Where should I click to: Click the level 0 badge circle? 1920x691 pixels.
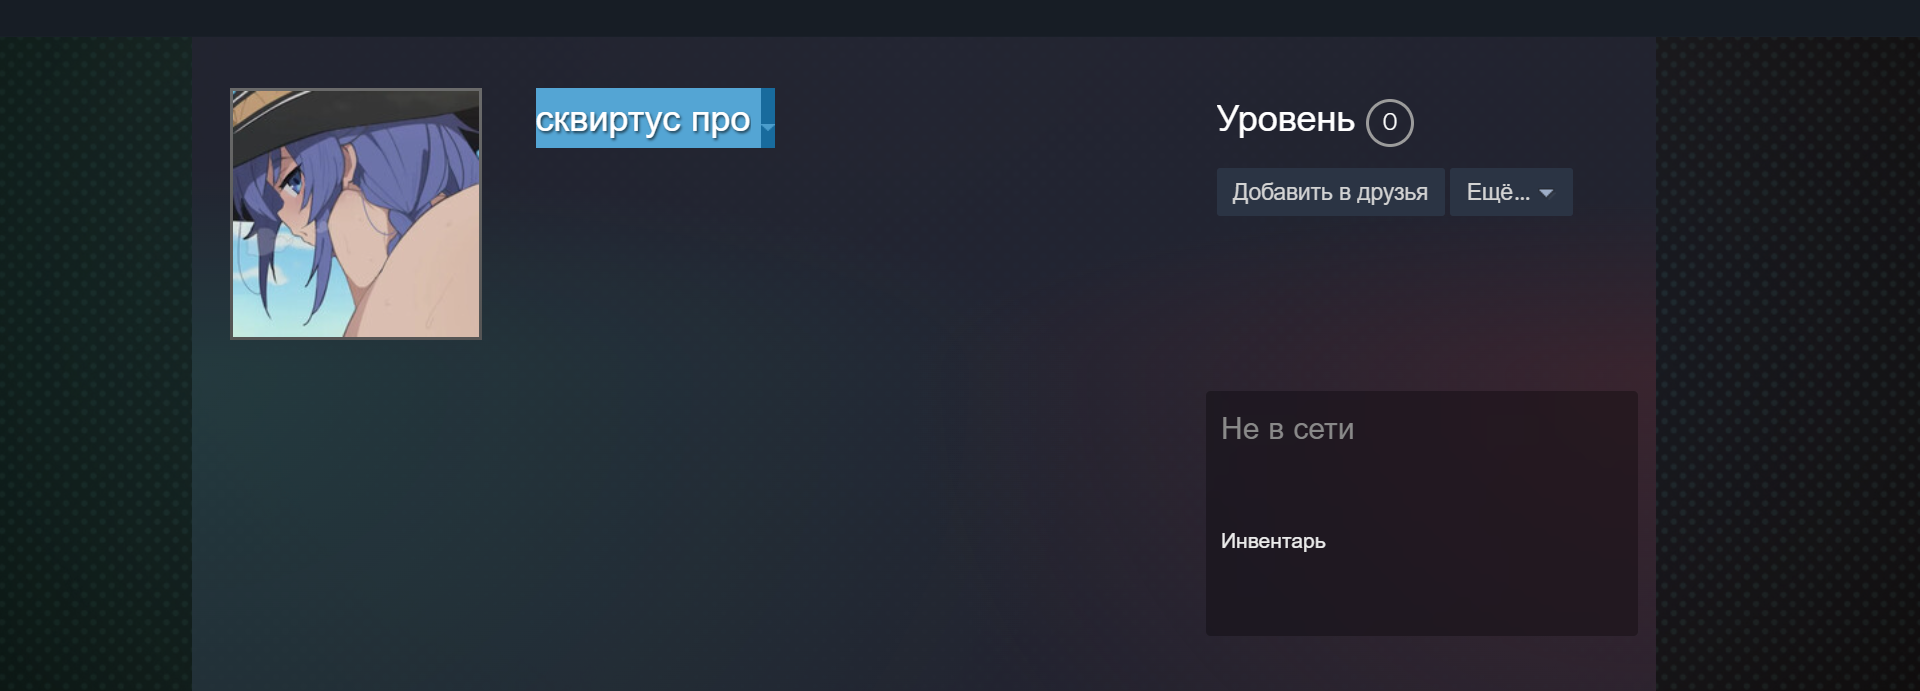click(1390, 123)
